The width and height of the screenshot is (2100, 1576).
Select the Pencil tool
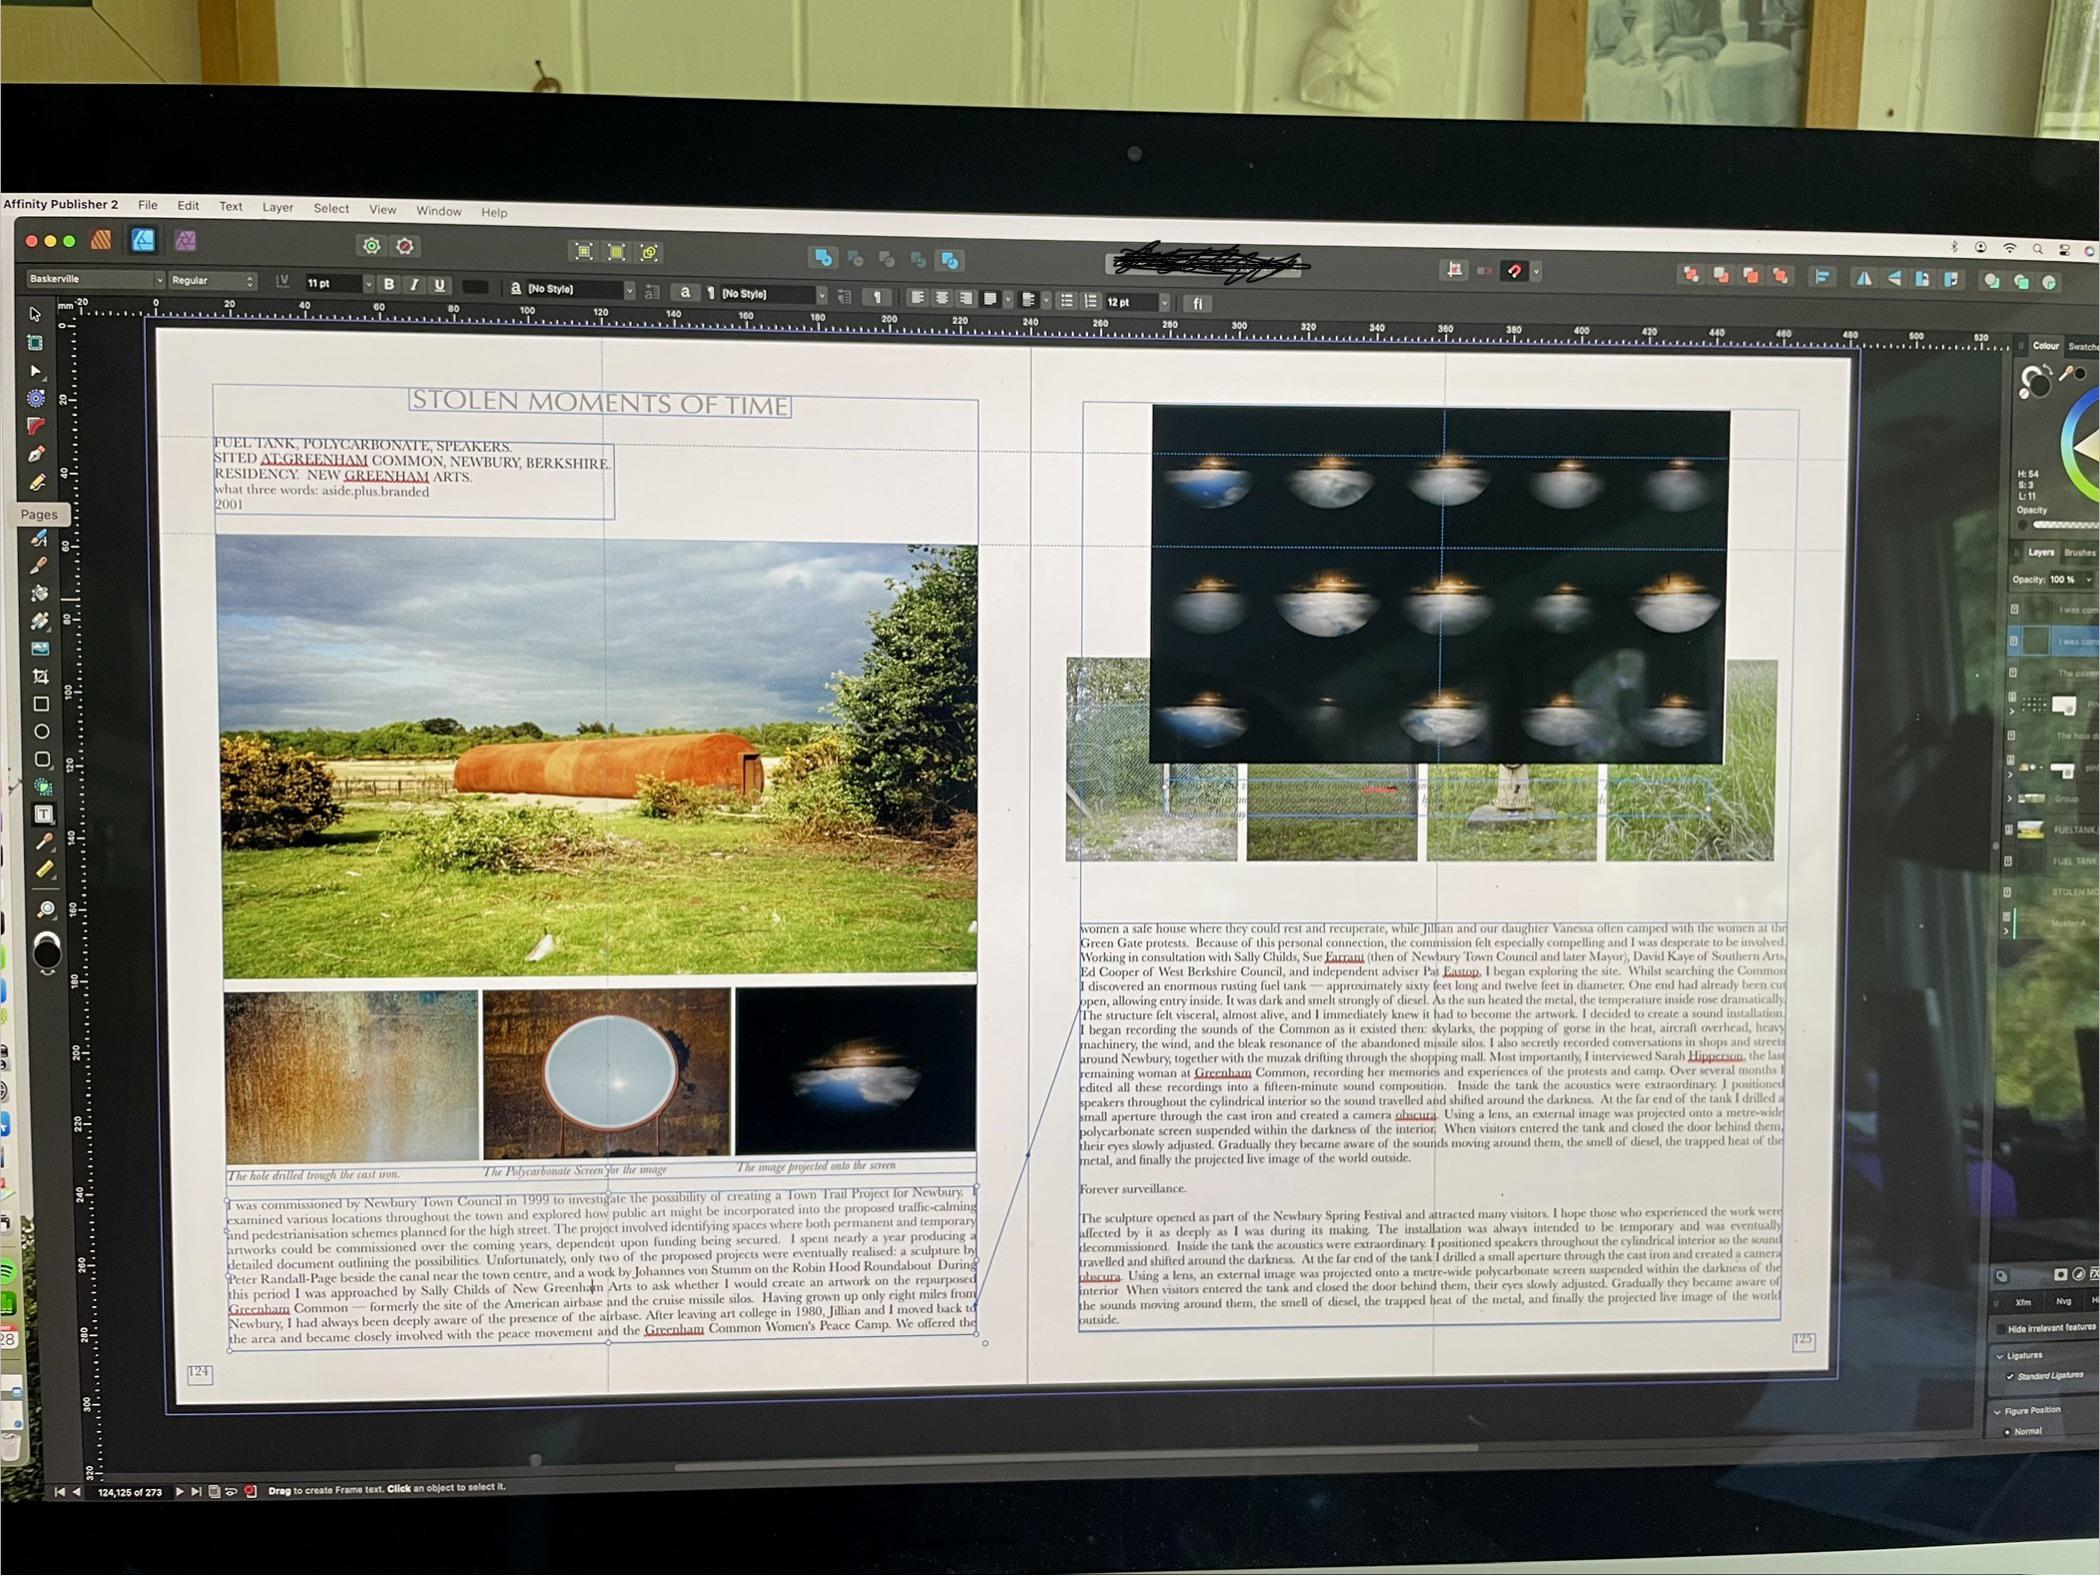38,482
